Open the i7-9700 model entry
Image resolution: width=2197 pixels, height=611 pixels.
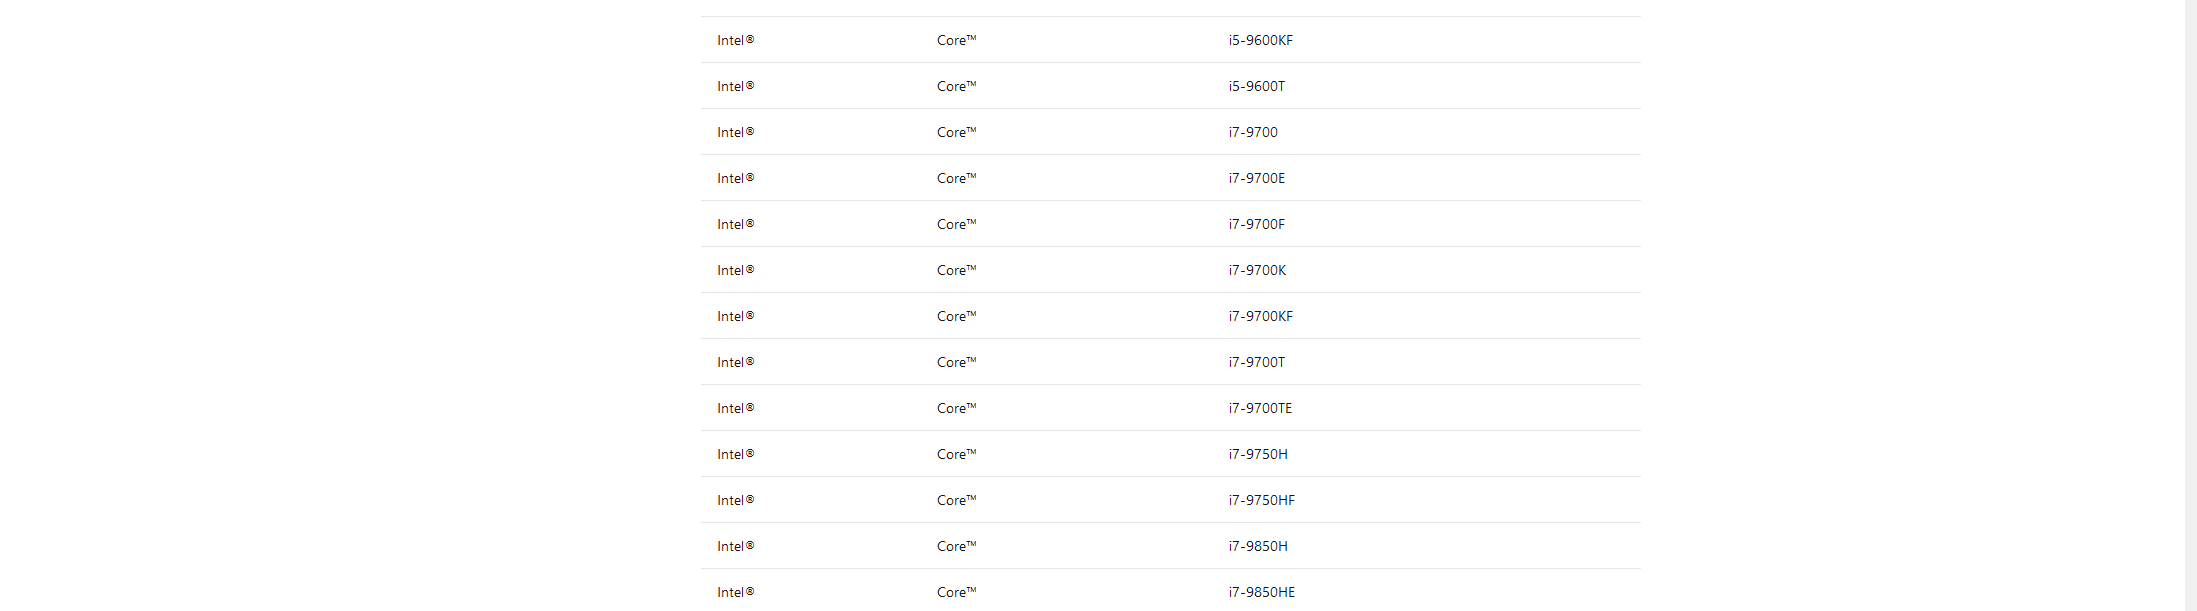[x=1253, y=132]
